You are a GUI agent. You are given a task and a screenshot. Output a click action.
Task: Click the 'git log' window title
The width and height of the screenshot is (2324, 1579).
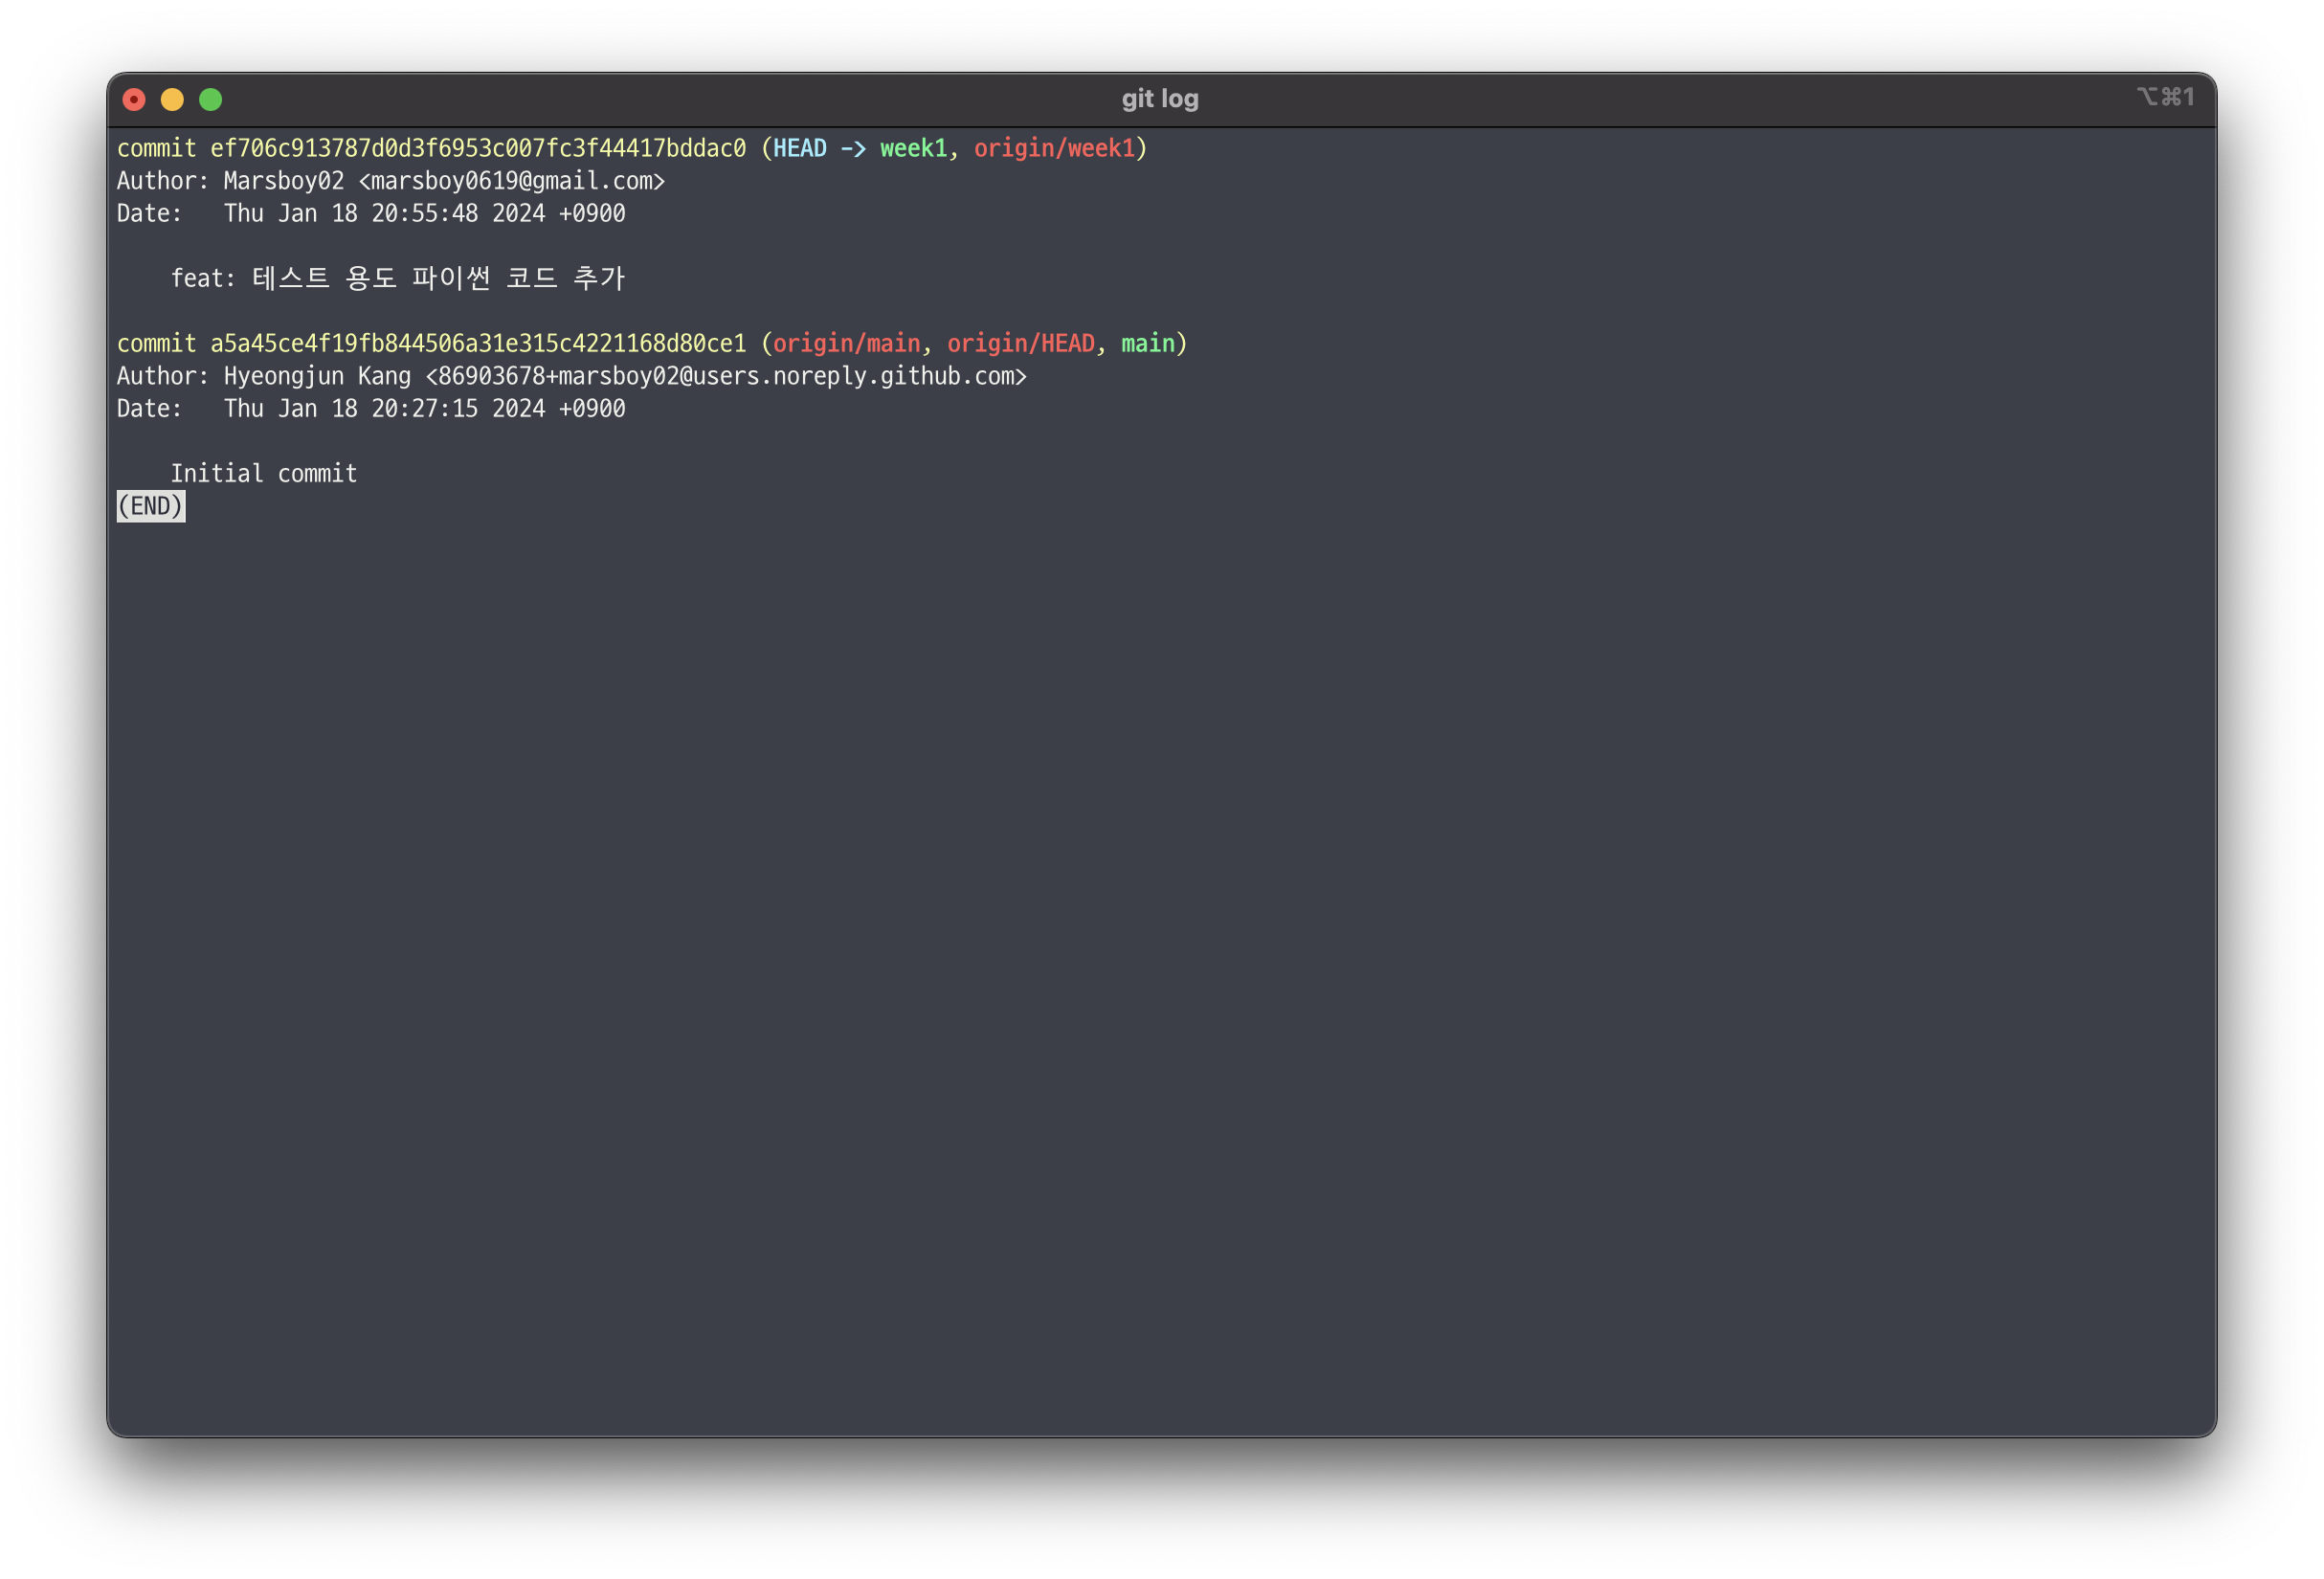[x=1160, y=99]
